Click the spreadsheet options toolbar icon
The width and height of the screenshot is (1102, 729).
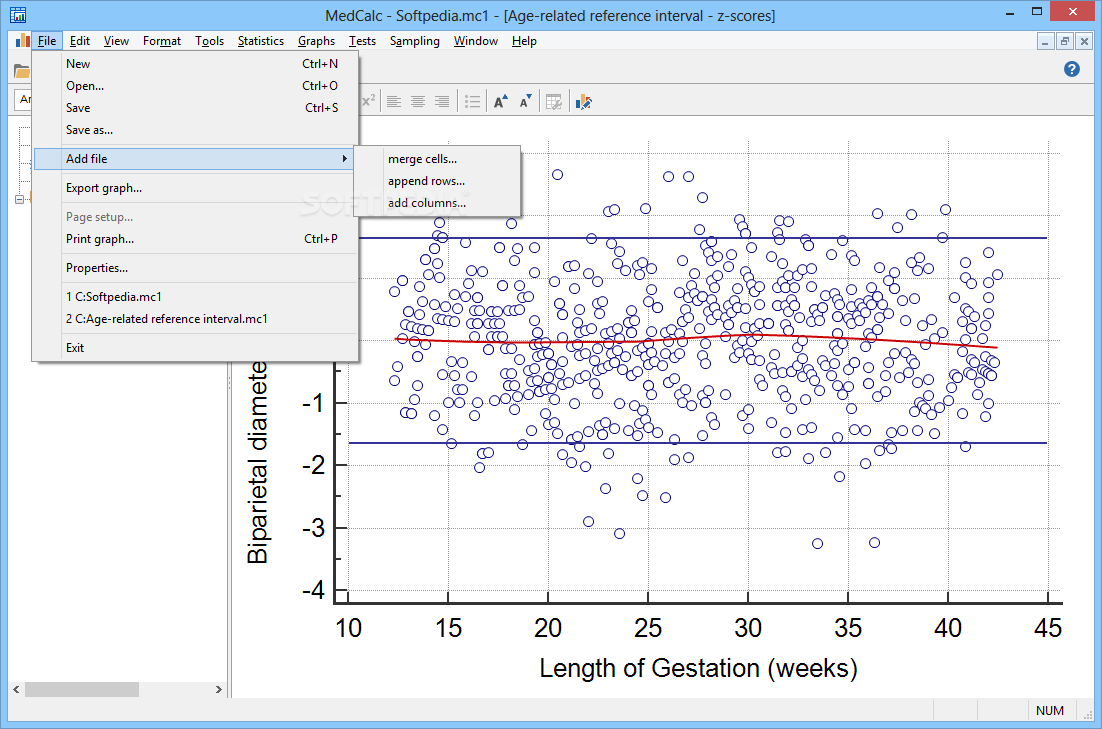(553, 100)
